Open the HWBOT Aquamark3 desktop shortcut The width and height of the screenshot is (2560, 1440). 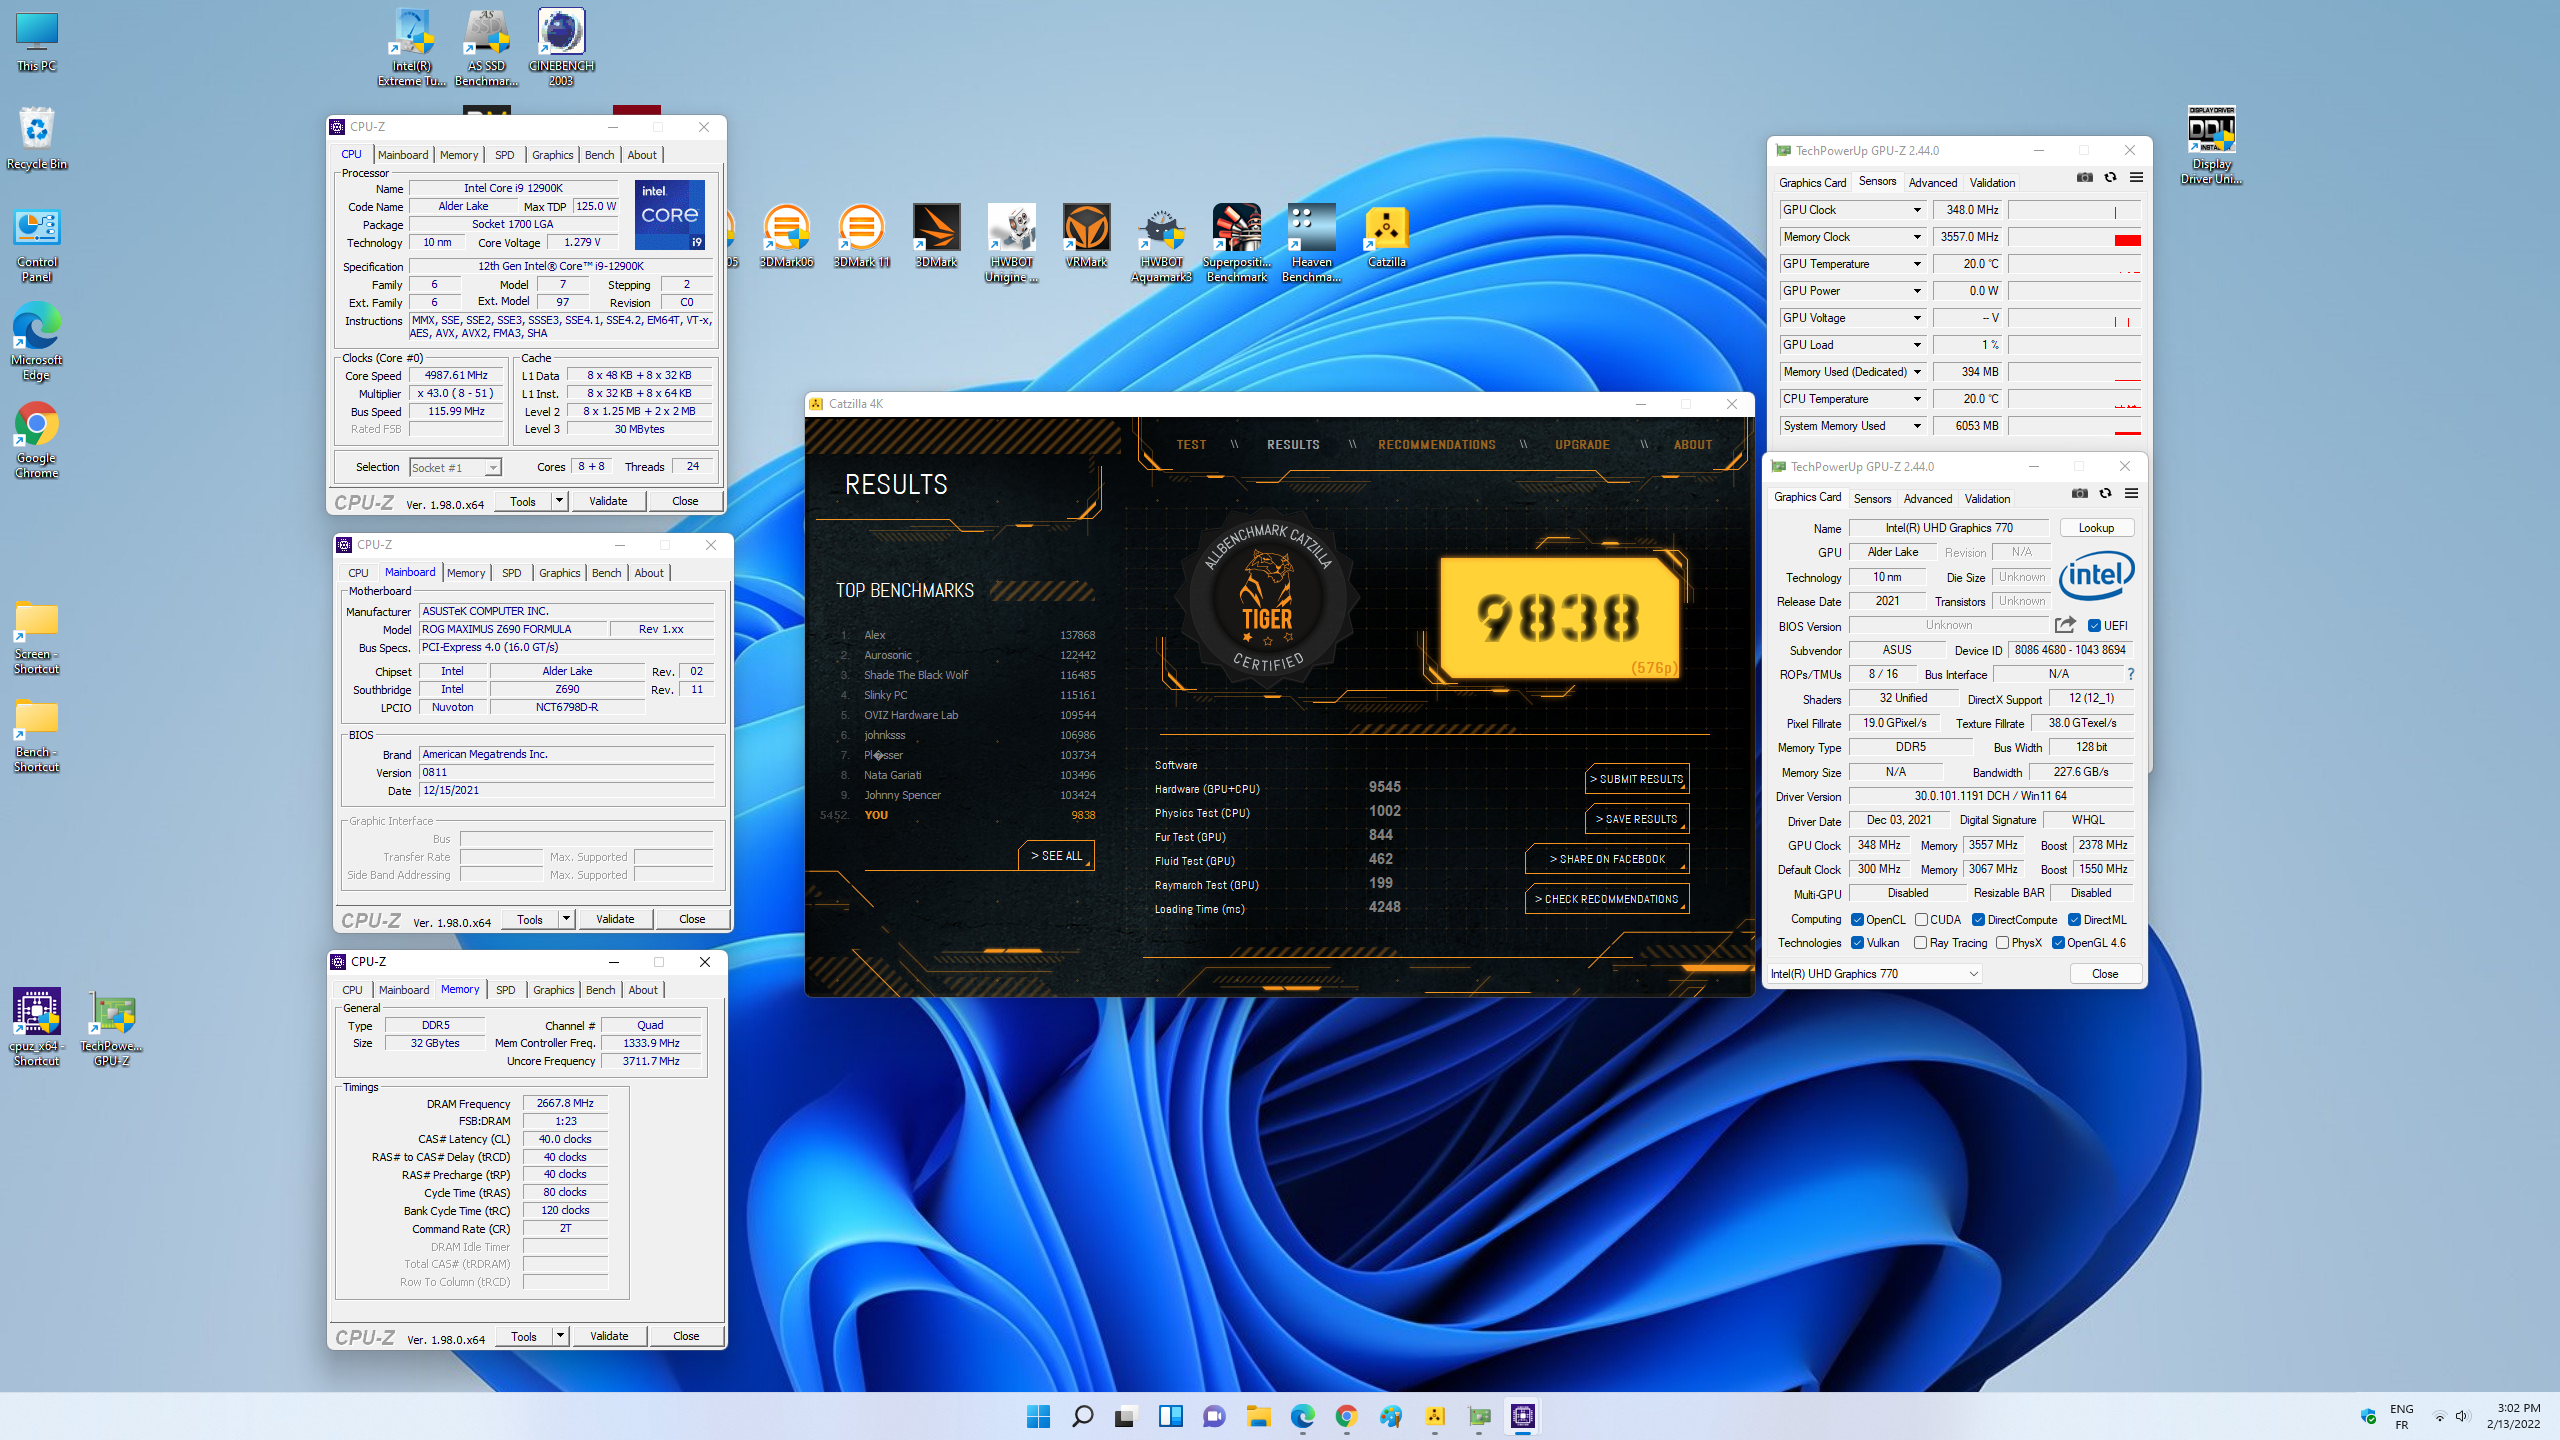(x=1161, y=244)
